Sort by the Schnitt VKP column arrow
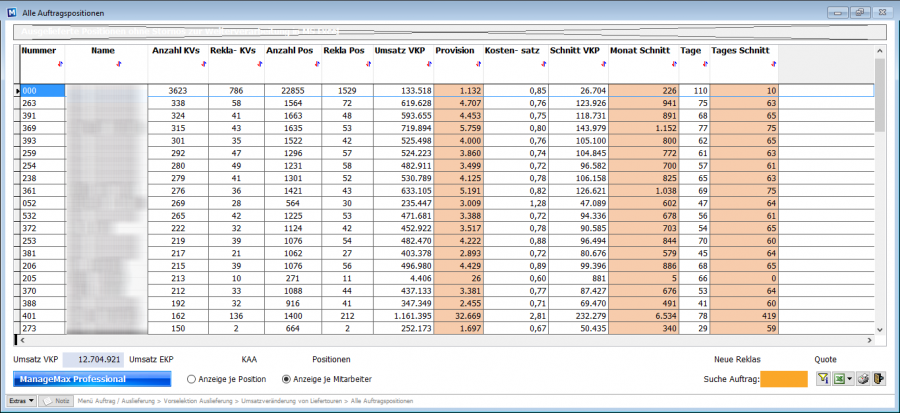 click(x=603, y=64)
